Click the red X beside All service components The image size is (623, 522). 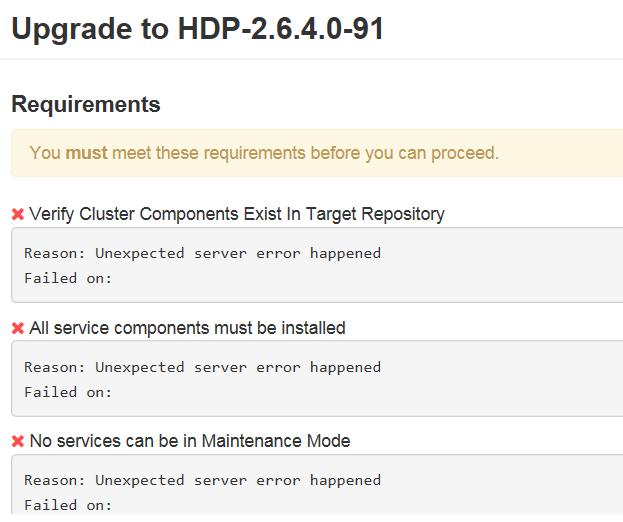pos(18,328)
